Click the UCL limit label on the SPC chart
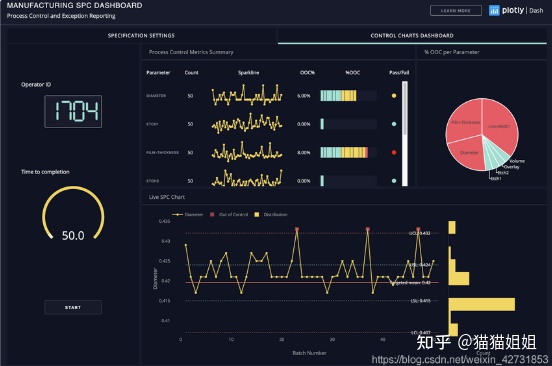The height and width of the screenshot is (366, 552). point(420,233)
